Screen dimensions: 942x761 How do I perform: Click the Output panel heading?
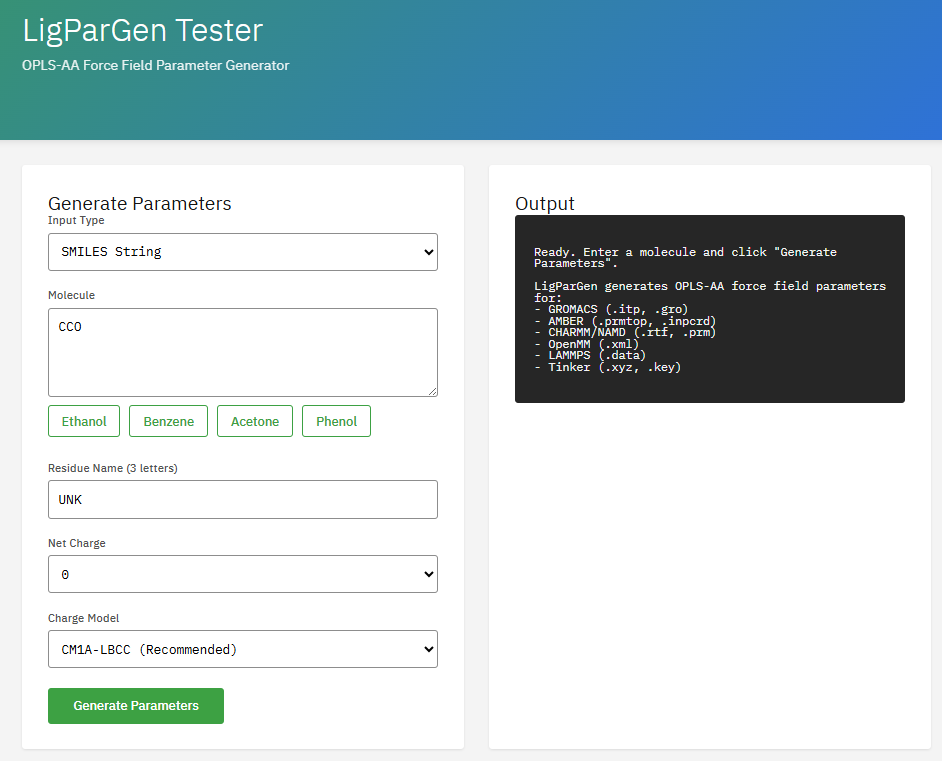point(545,204)
